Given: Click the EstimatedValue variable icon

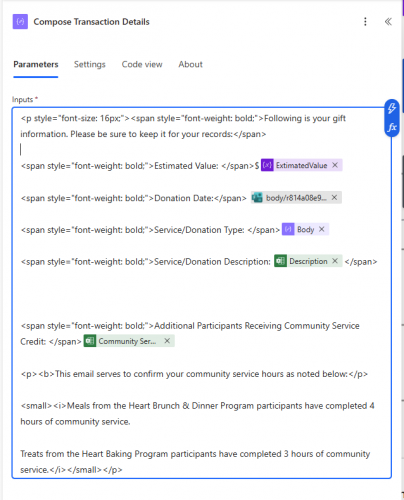Looking at the screenshot, I should (x=267, y=165).
